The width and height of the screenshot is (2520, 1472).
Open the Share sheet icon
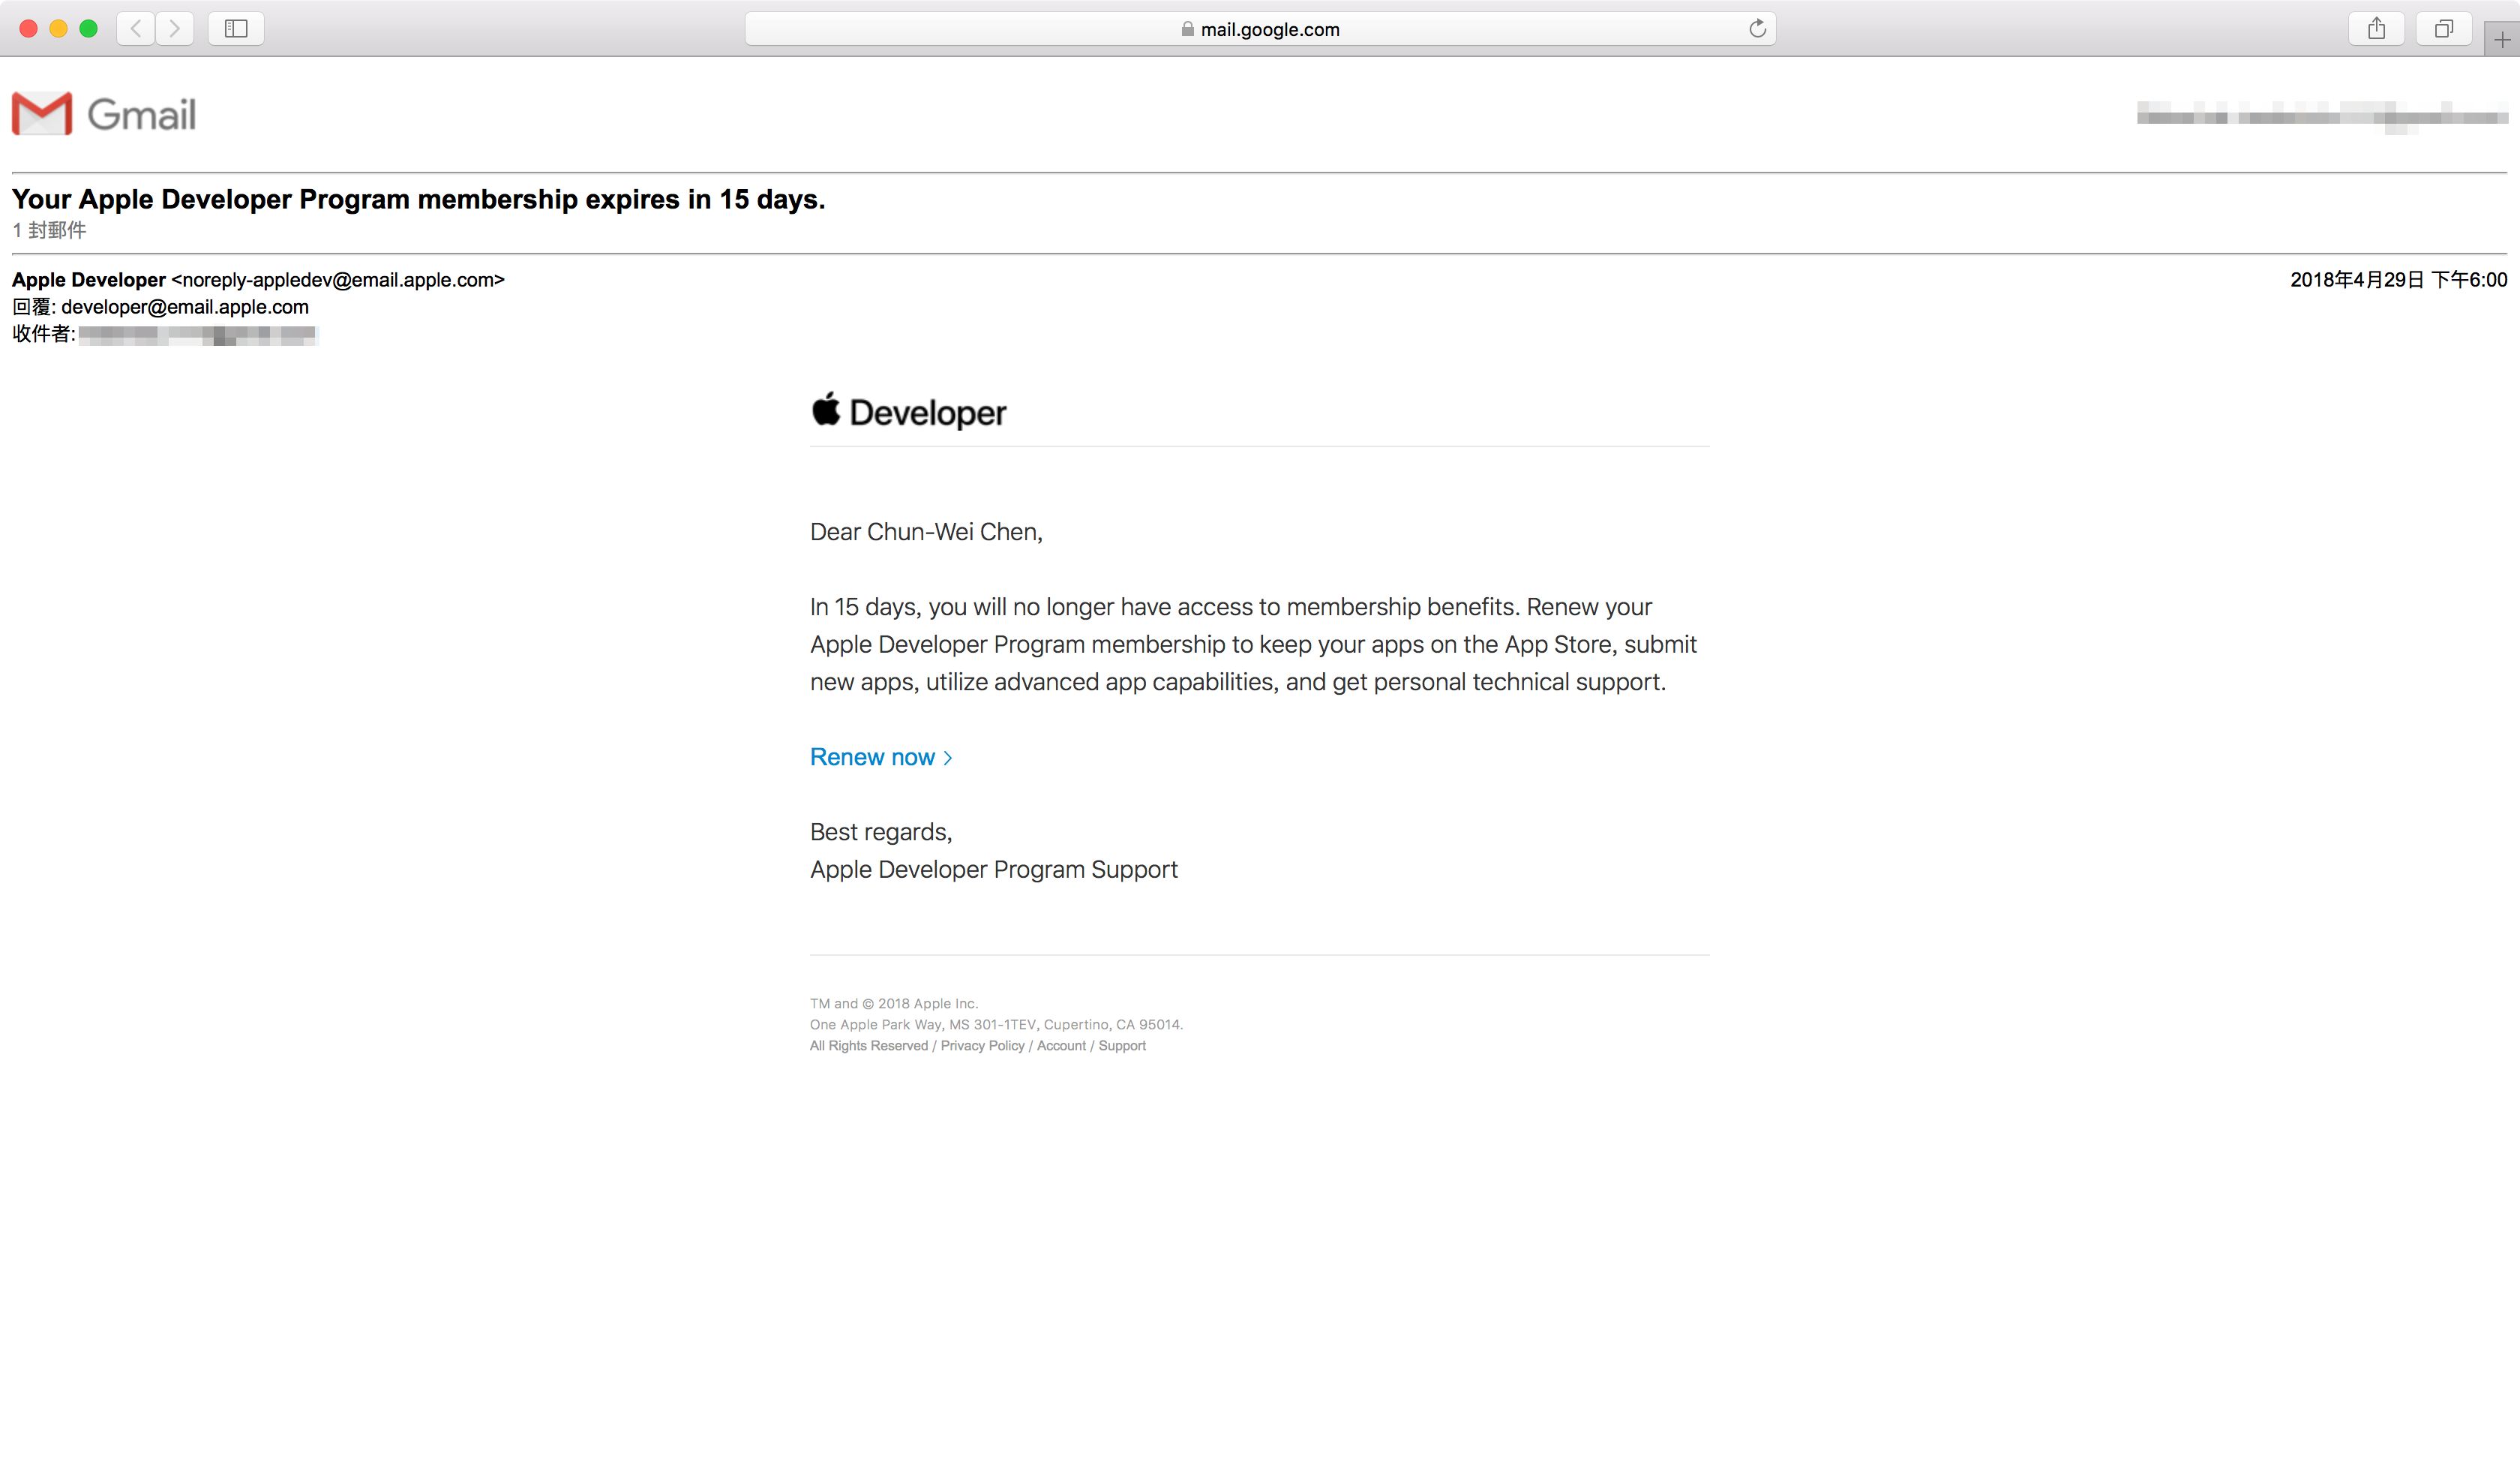(x=2376, y=28)
